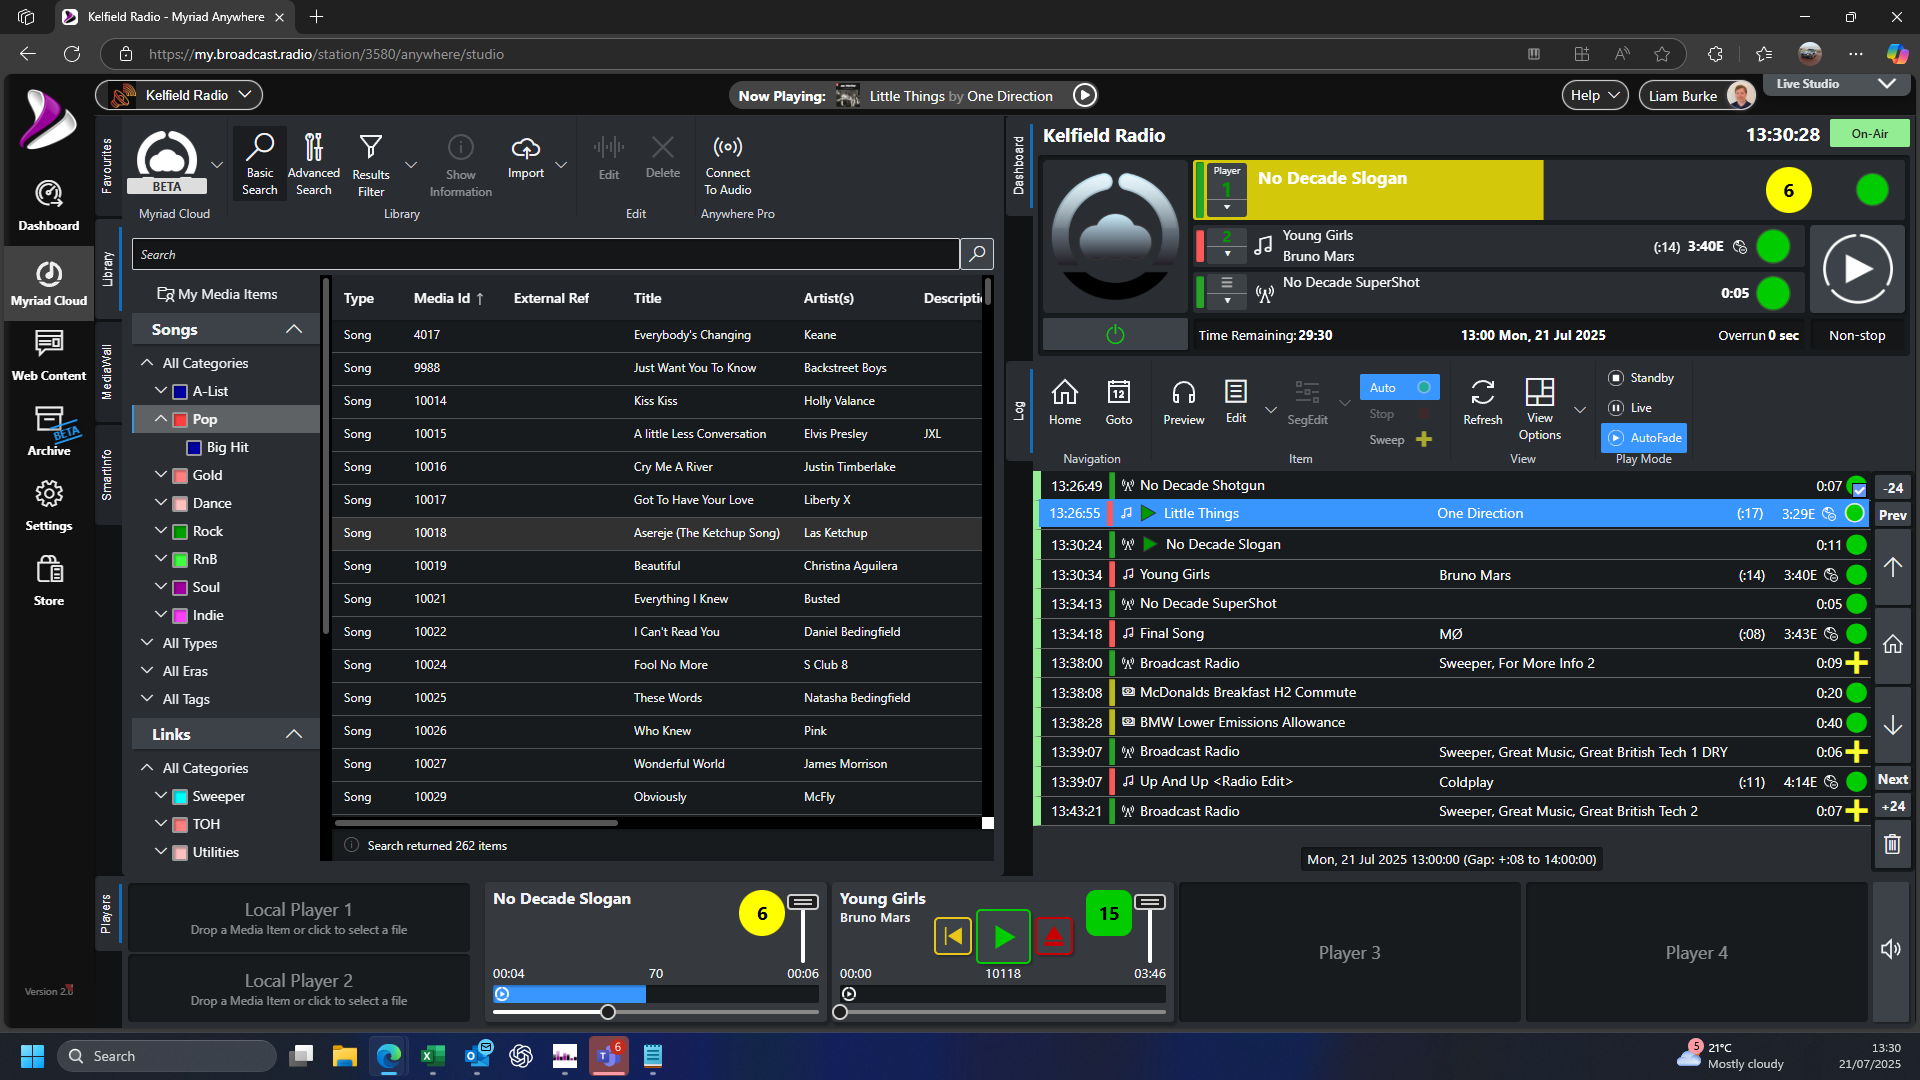
Task: Click Prev button in log
Action: (x=1893, y=515)
